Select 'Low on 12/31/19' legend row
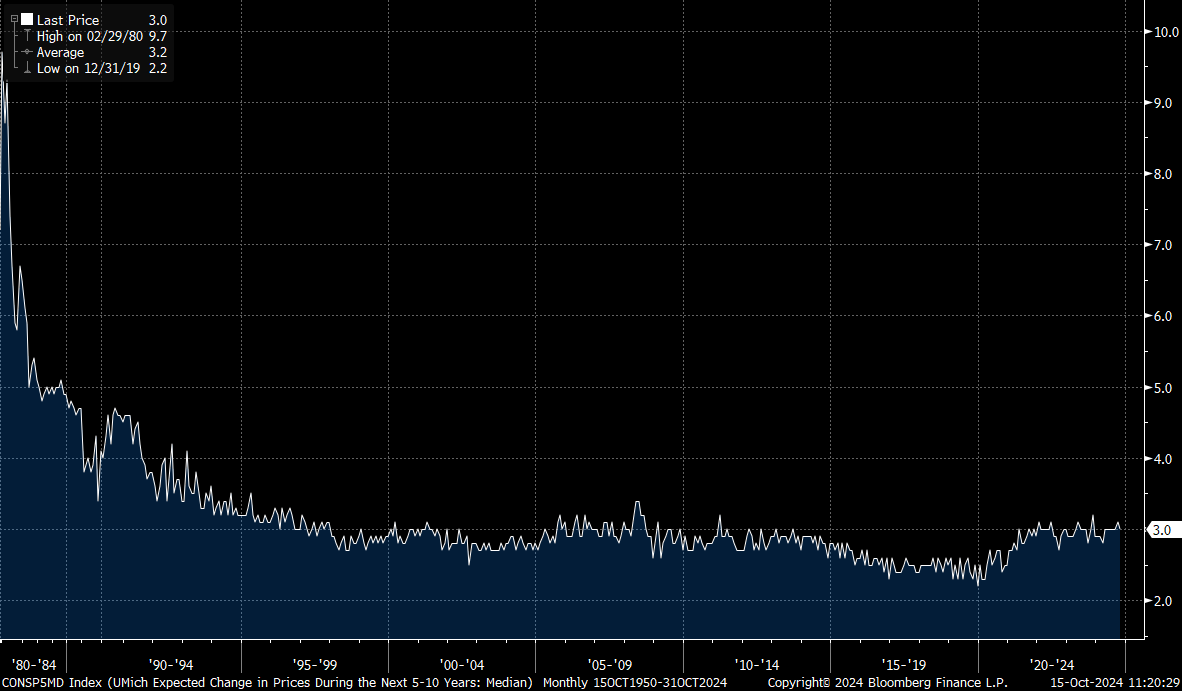 (x=88, y=69)
